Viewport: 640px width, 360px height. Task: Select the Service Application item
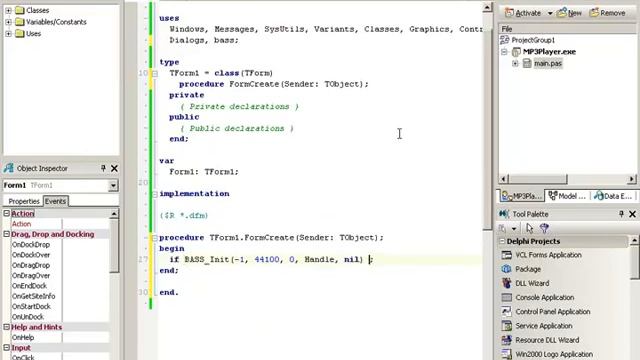[x=544, y=326]
